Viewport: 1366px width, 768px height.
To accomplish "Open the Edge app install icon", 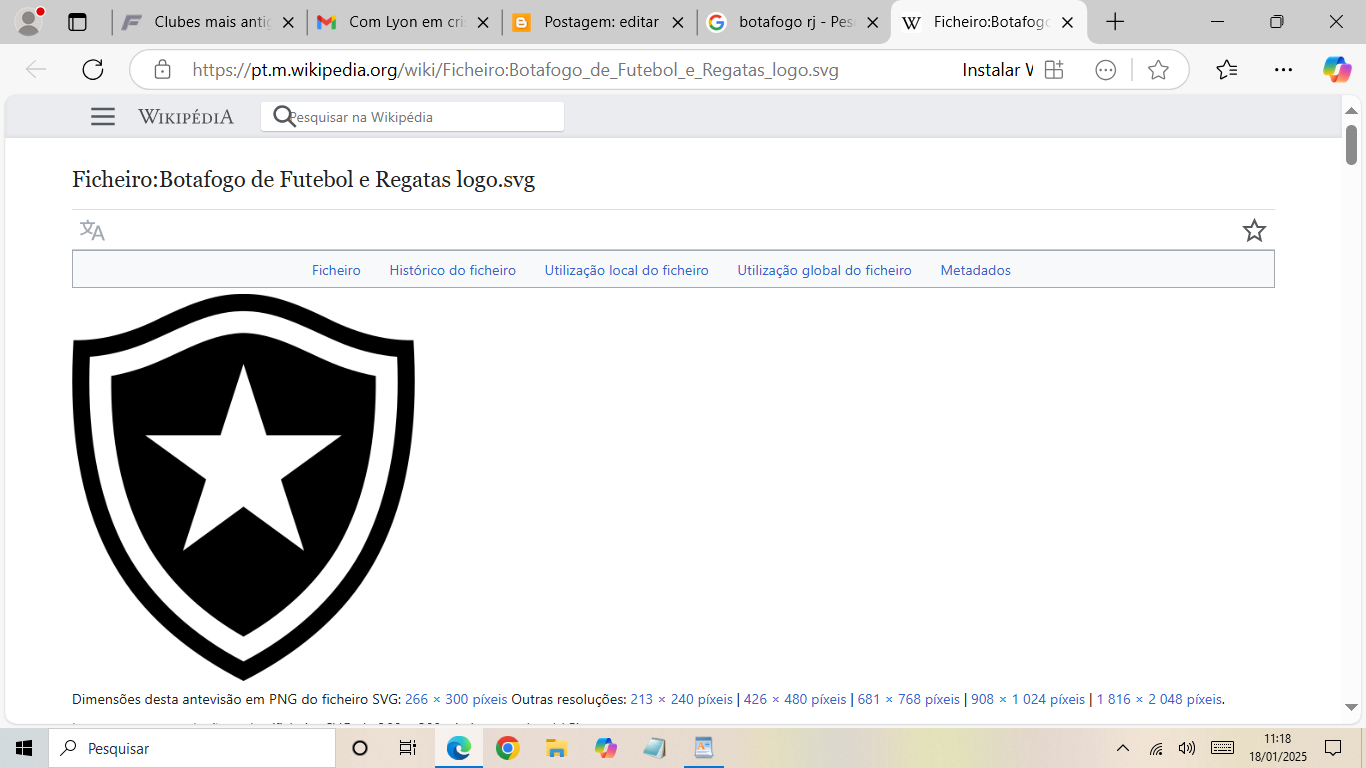I will 1053,70.
